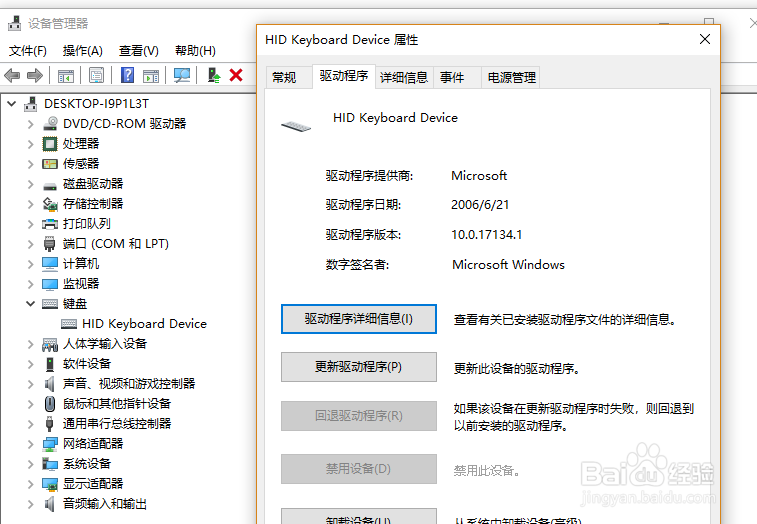Expand the 系统设备 category
This screenshot has height=524, width=757.
click(30, 464)
